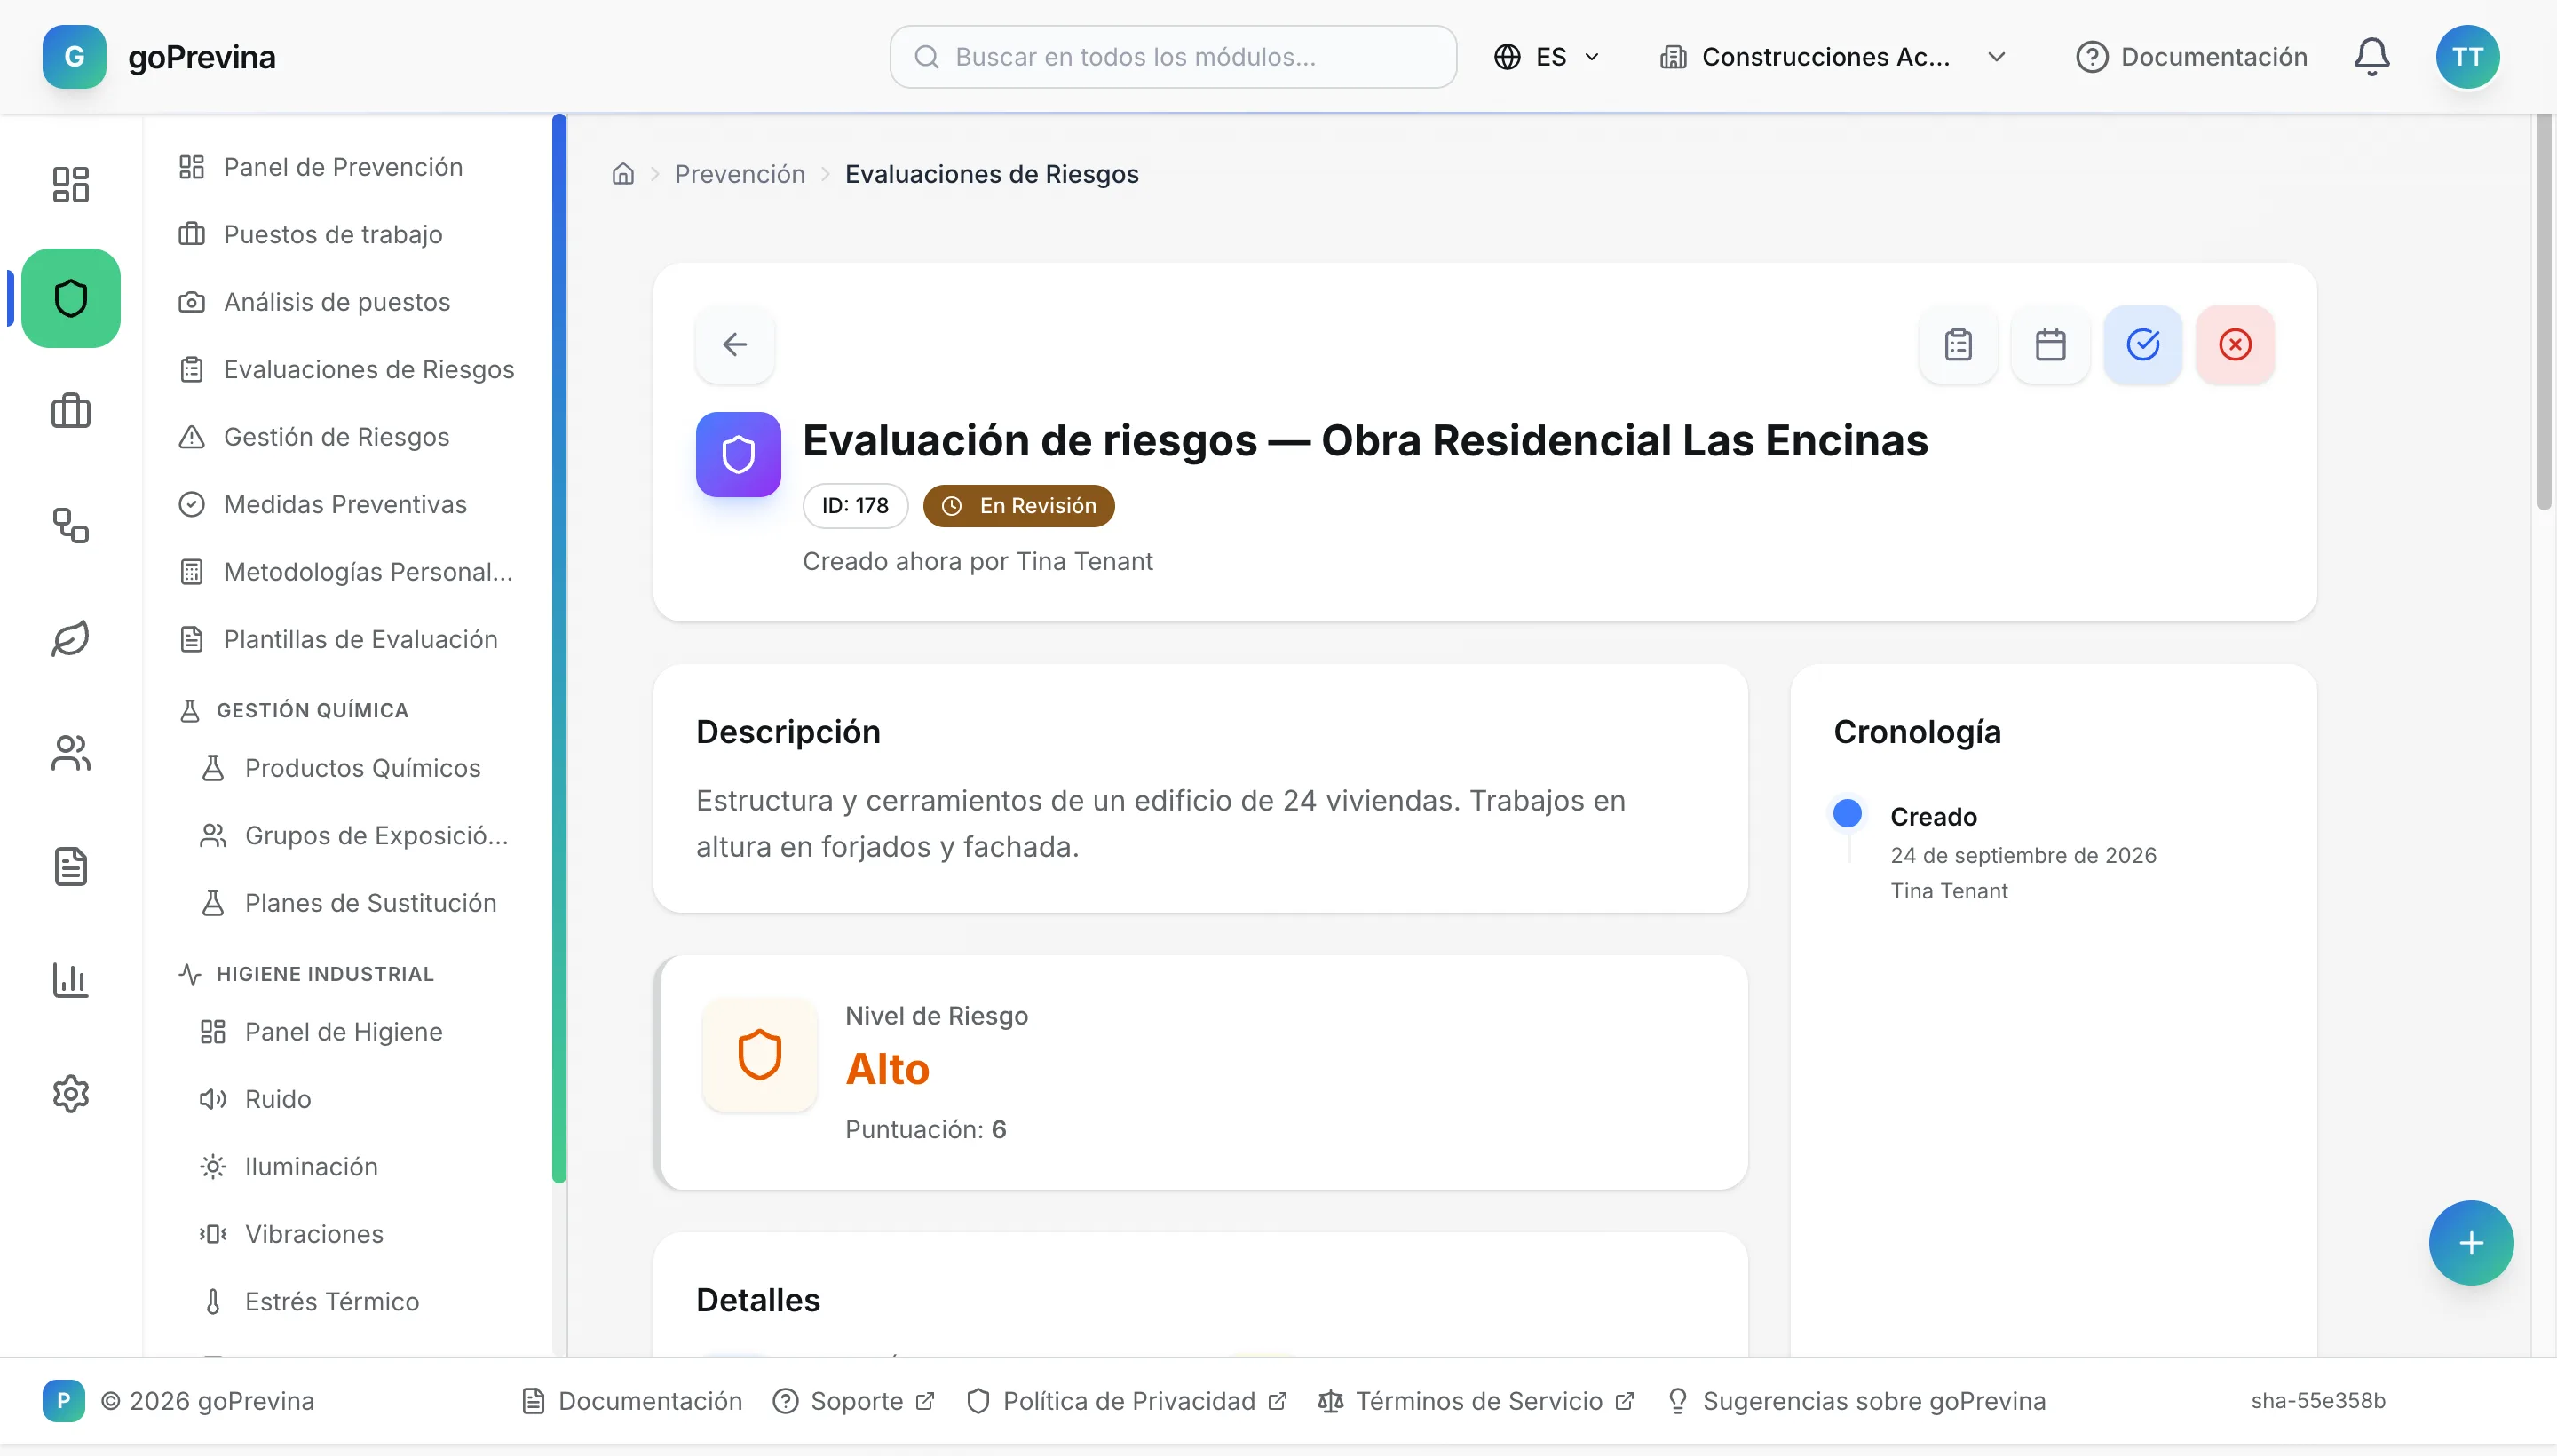Screen dimensions: 2557x1456
Task: Open the Construcciones Ac... company dropdown
Action: click(x=1833, y=57)
